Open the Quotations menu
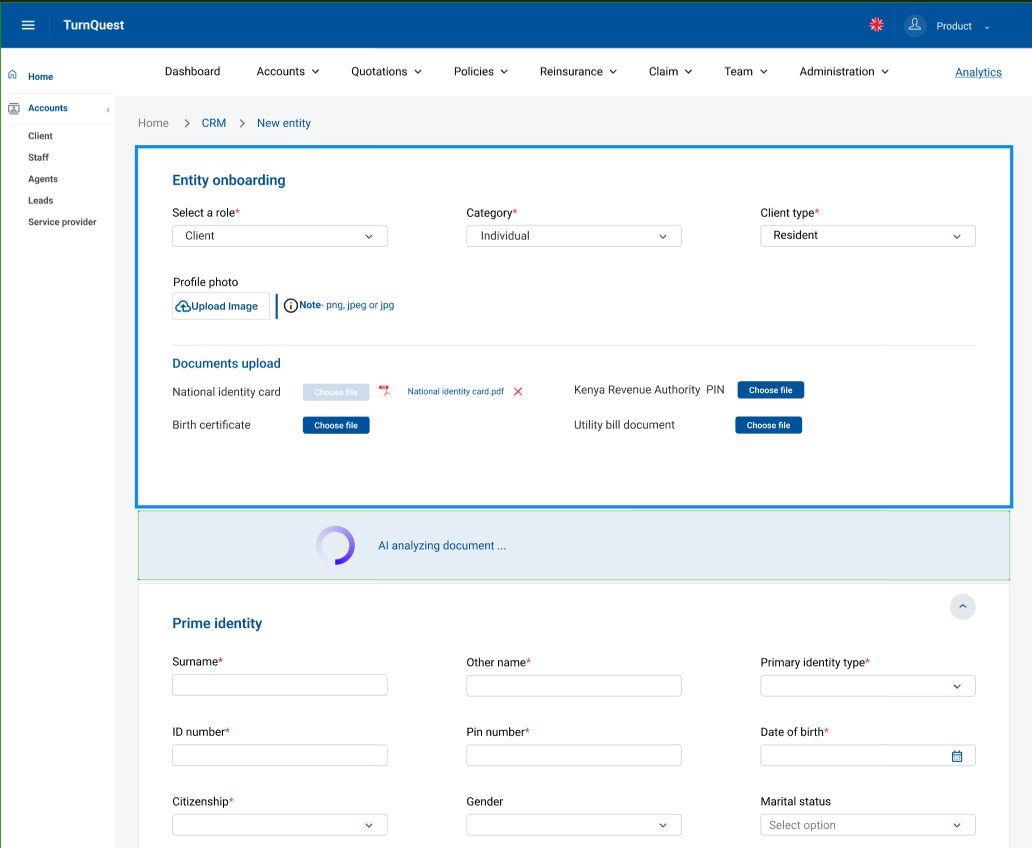1032x848 pixels. tap(386, 72)
